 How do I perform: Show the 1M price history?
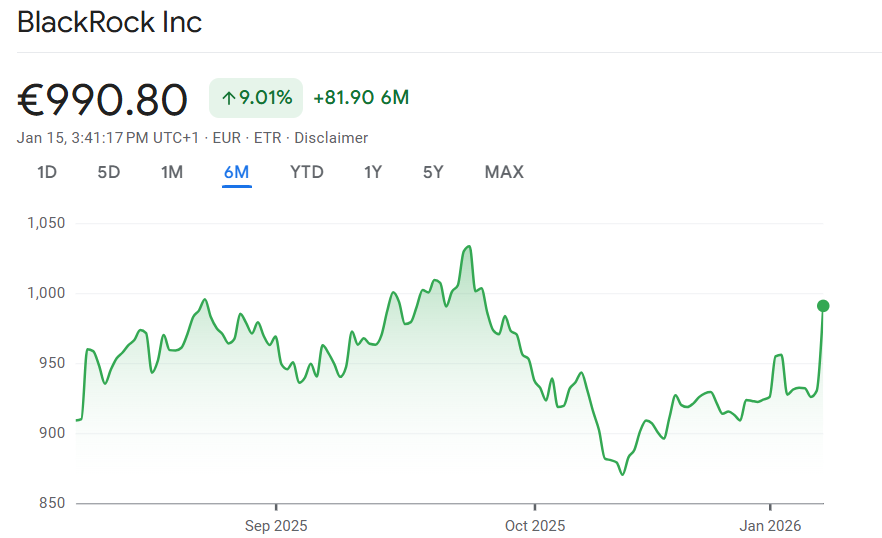point(172,172)
